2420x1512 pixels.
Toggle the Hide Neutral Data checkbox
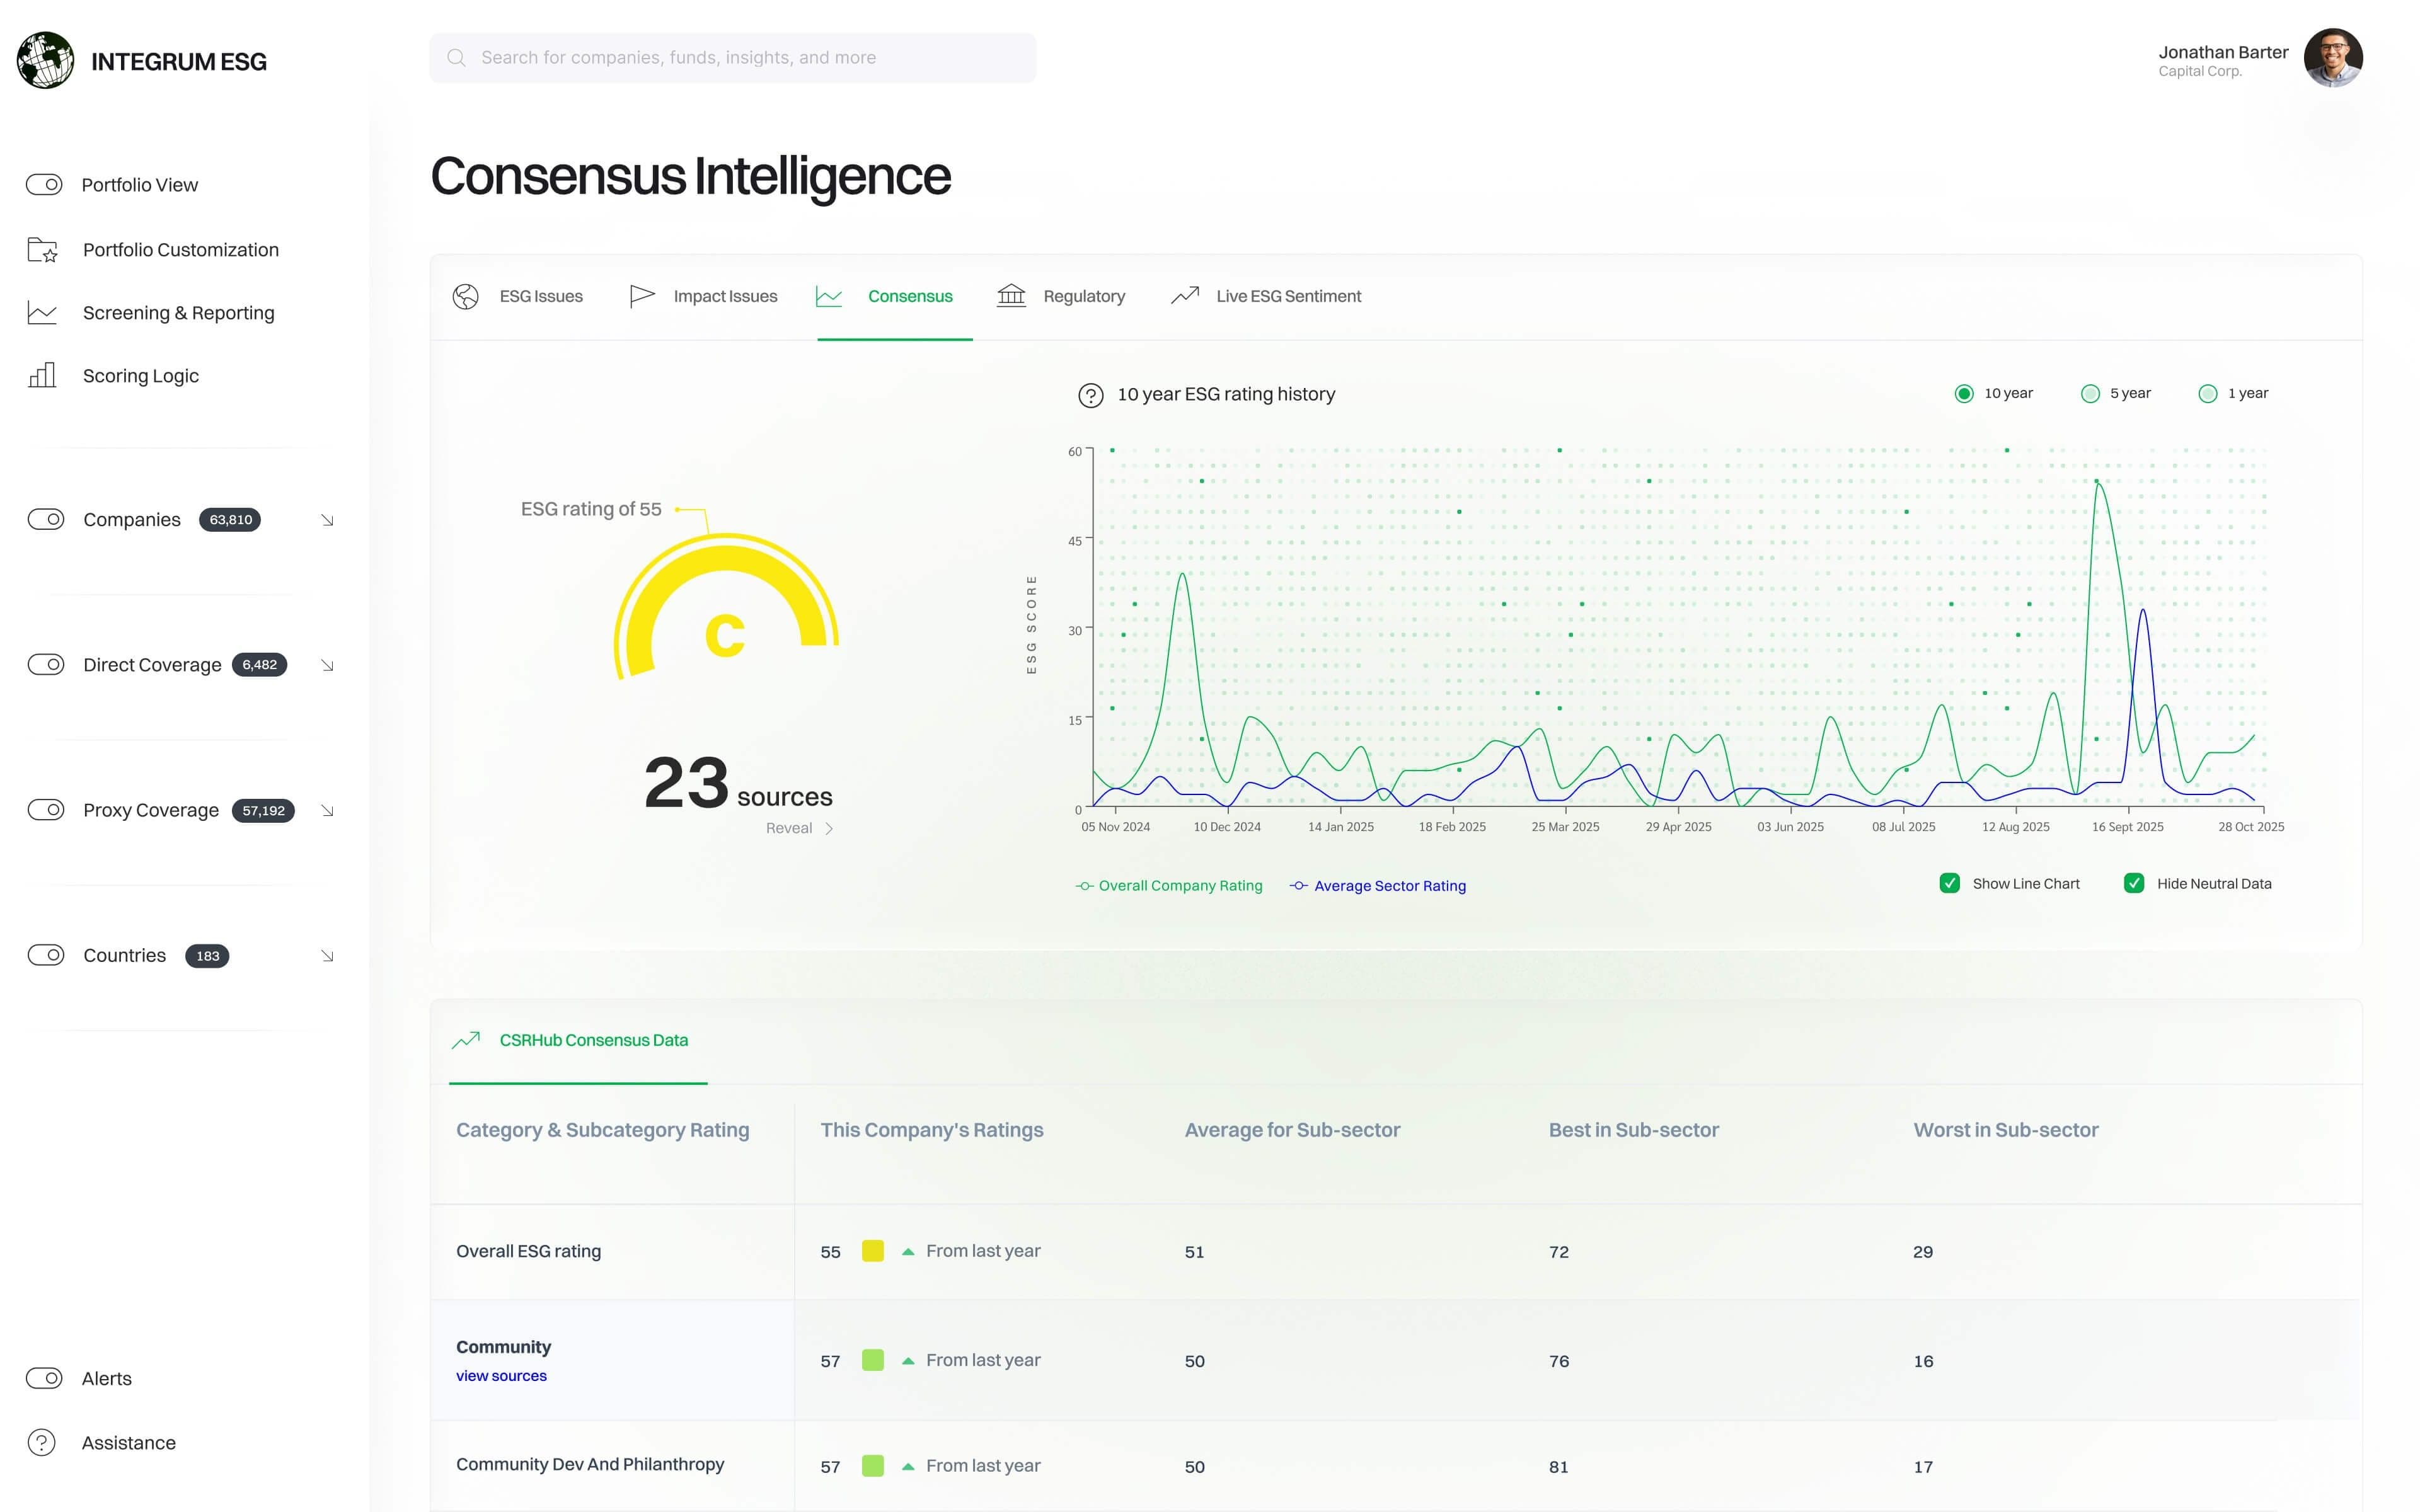(2133, 883)
